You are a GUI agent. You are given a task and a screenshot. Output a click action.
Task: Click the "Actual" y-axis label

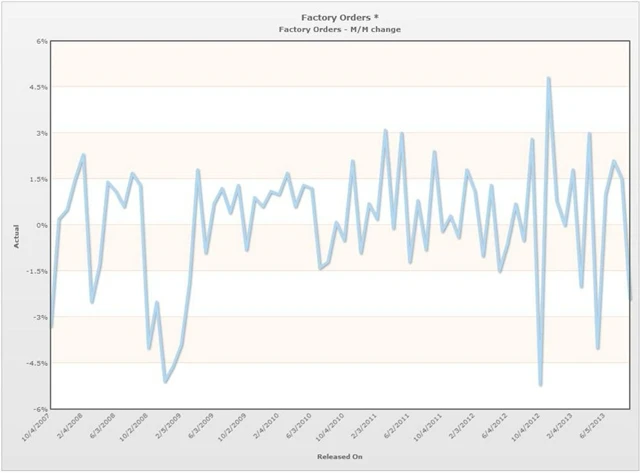click(16, 236)
